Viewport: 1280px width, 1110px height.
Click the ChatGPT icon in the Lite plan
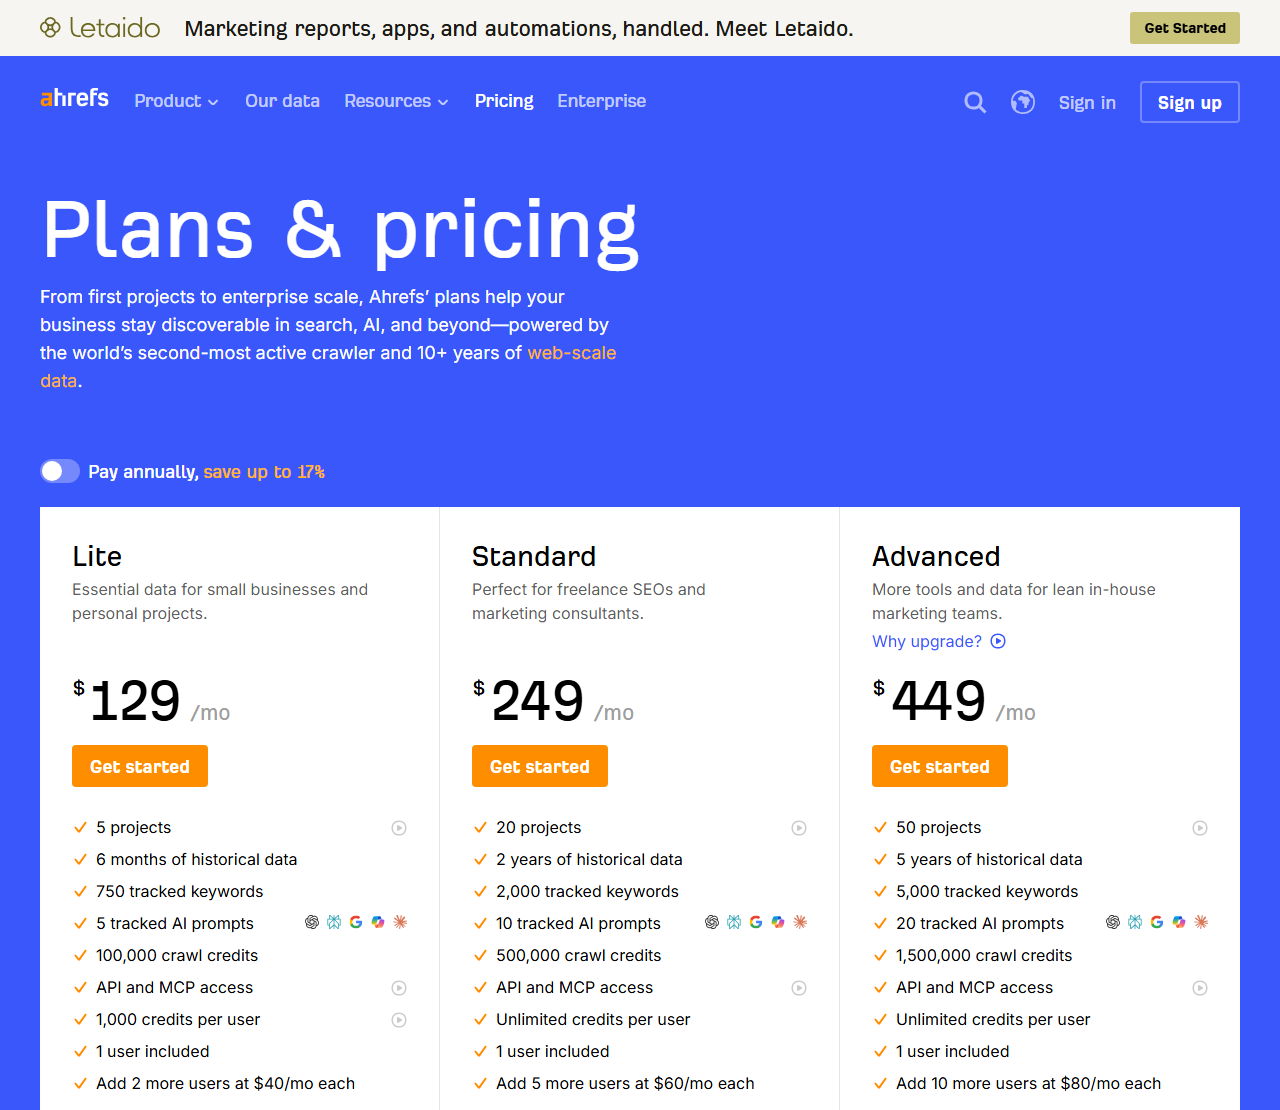coord(312,922)
